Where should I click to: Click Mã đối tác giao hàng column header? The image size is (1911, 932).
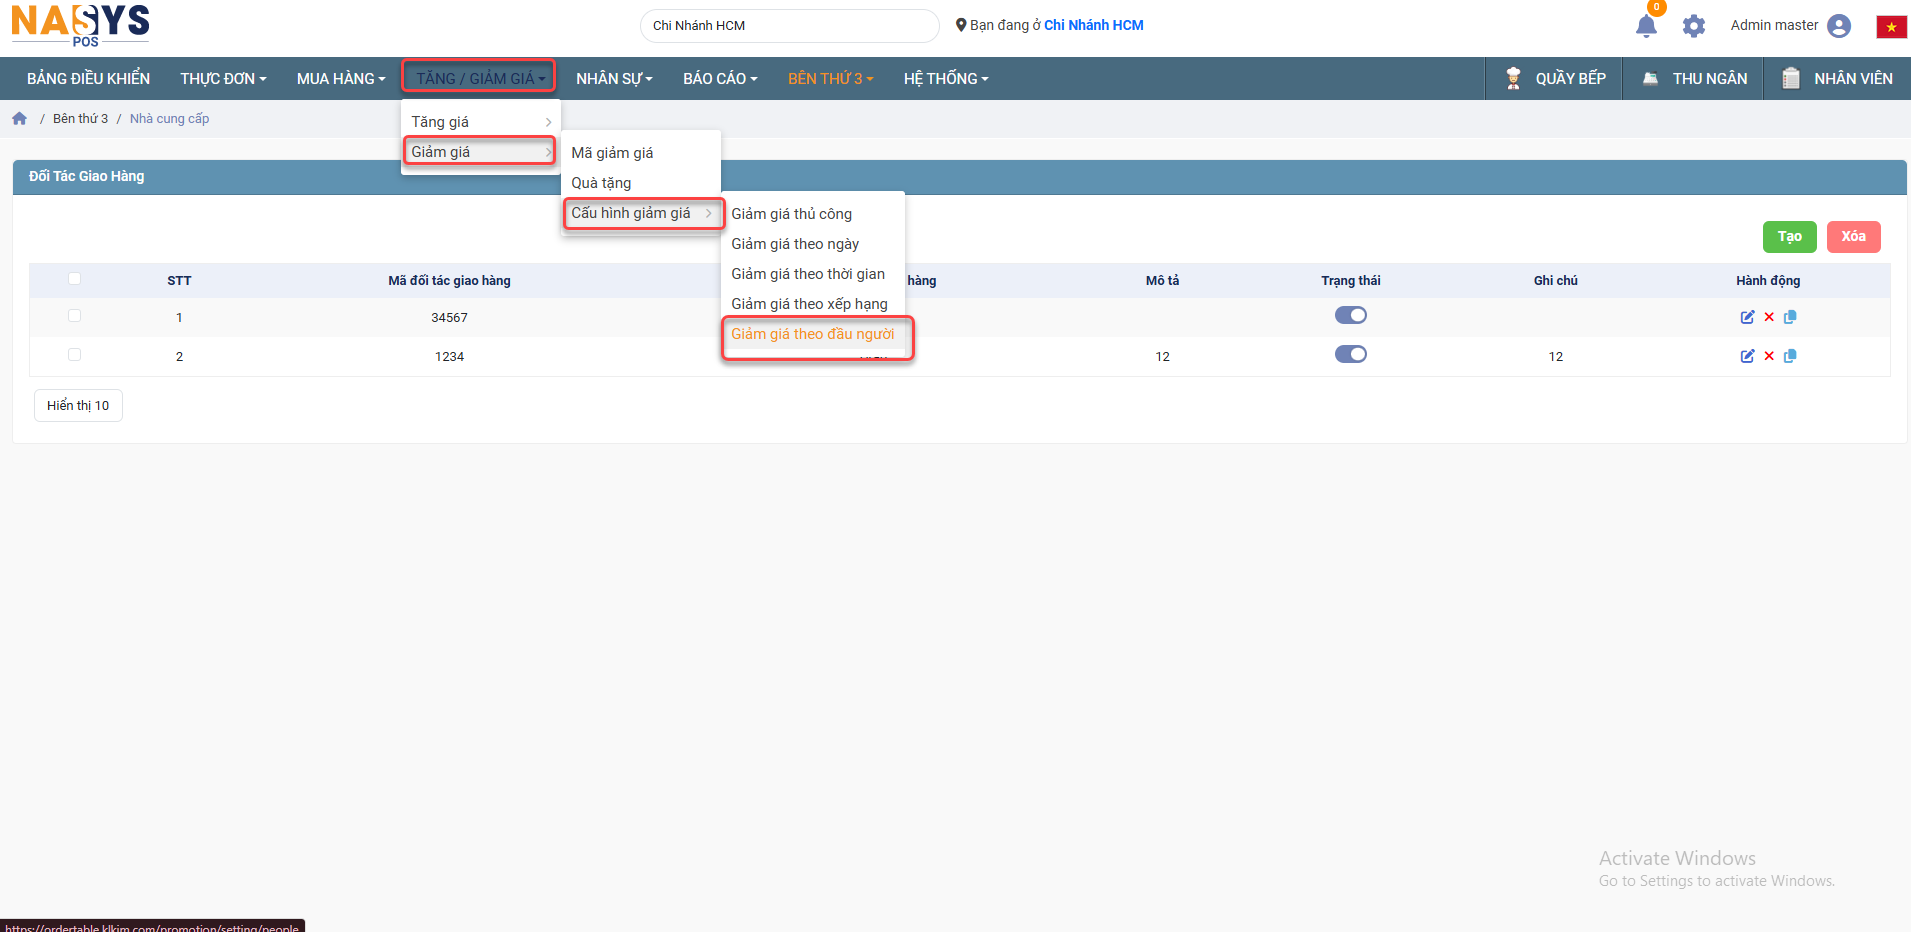click(449, 280)
